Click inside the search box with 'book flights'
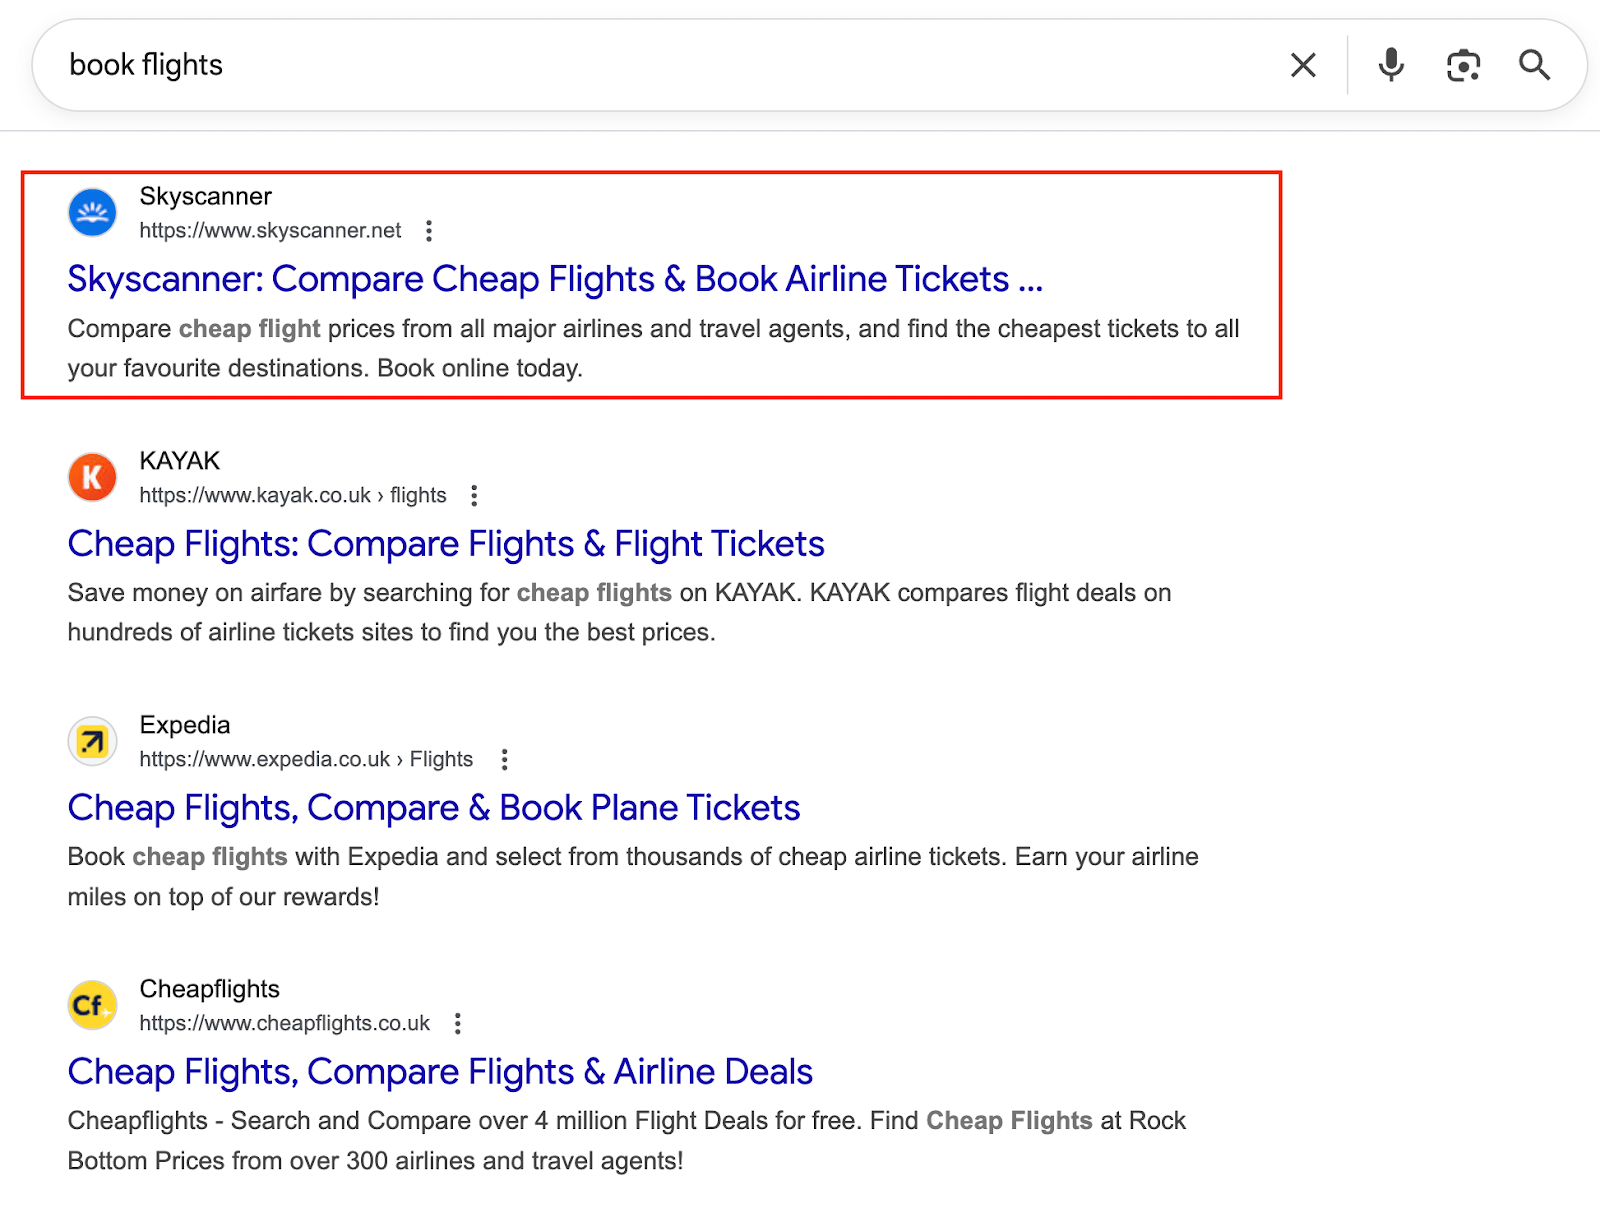 (x=400, y=64)
